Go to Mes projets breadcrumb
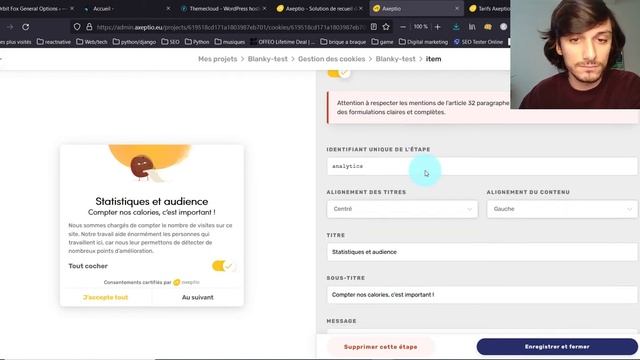This screenshot has height=360, width=640. click(218, 59)
